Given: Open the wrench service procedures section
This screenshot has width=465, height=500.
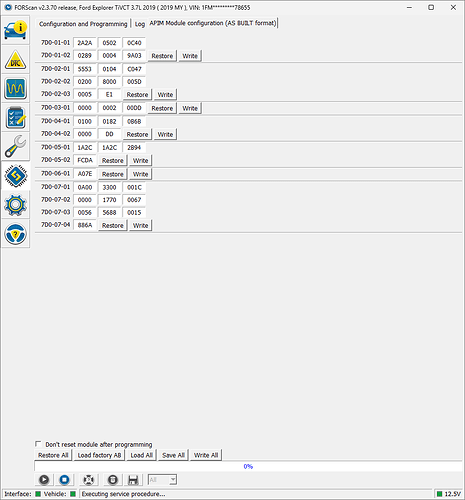Looking at the screenshot, I should pos(15,146).
